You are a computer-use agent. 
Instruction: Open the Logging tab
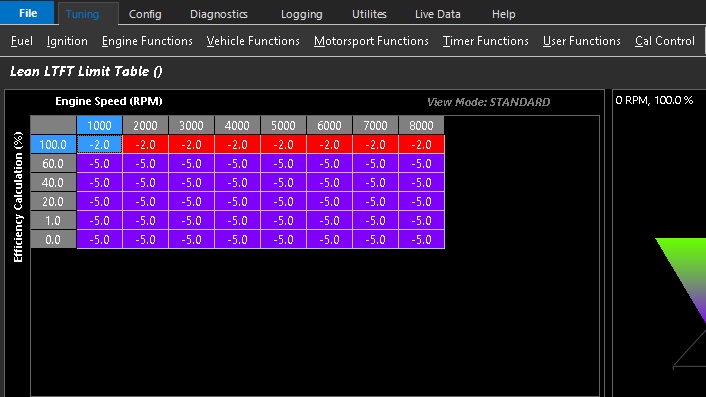[301, 14]
